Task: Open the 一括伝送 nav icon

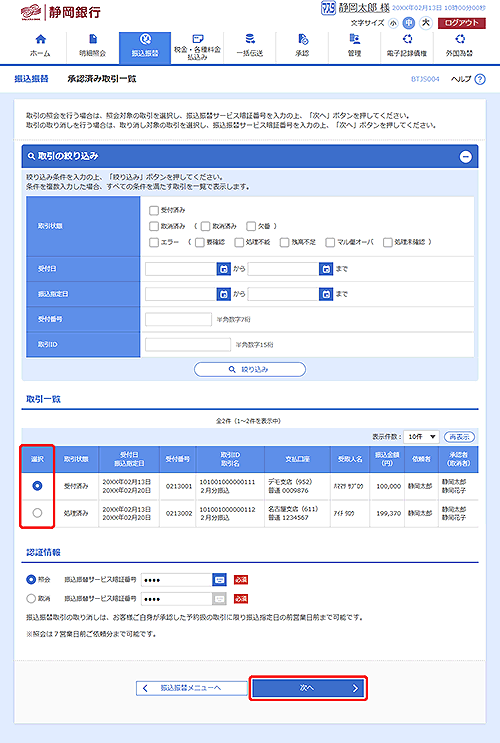Action: (x=250, y=39)
